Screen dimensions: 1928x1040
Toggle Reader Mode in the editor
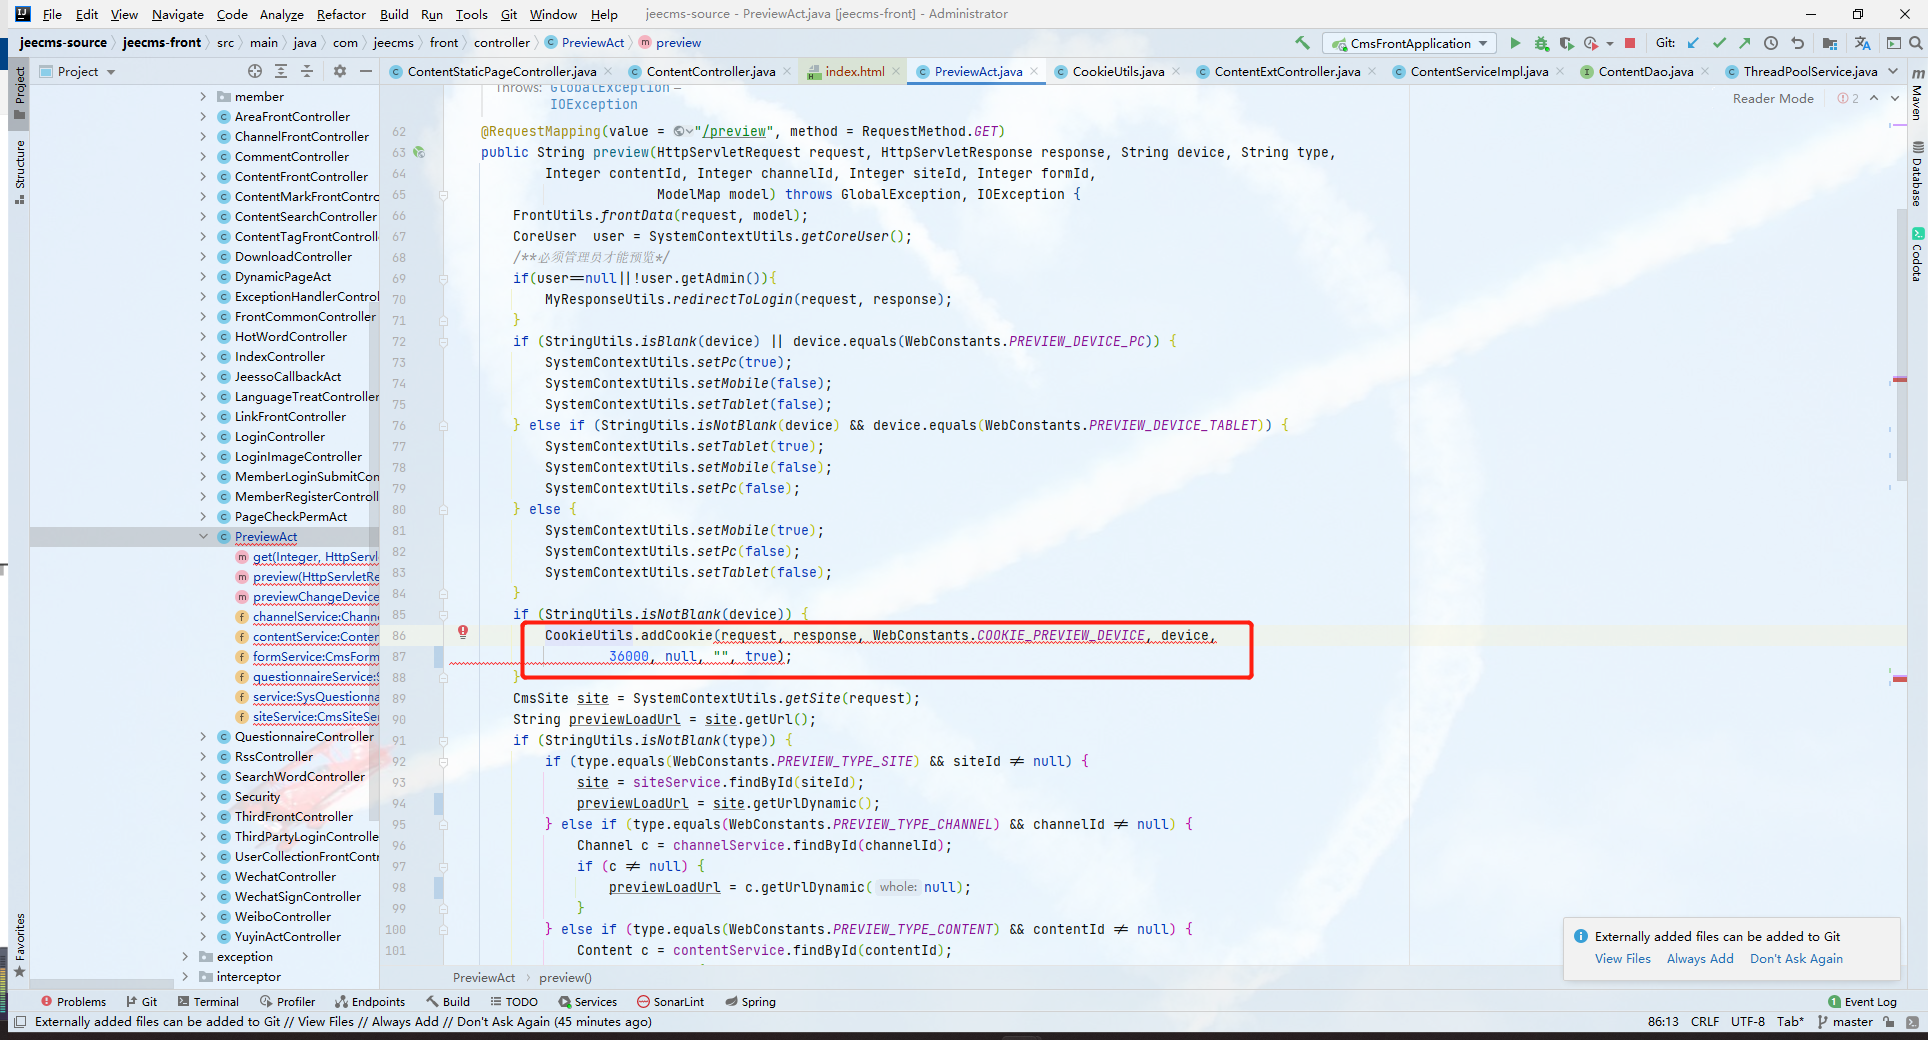[x=1772, y=98]
